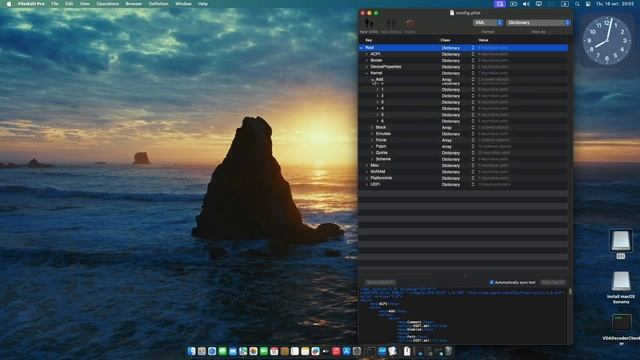Click the Sync outline button

coord(380,282)
